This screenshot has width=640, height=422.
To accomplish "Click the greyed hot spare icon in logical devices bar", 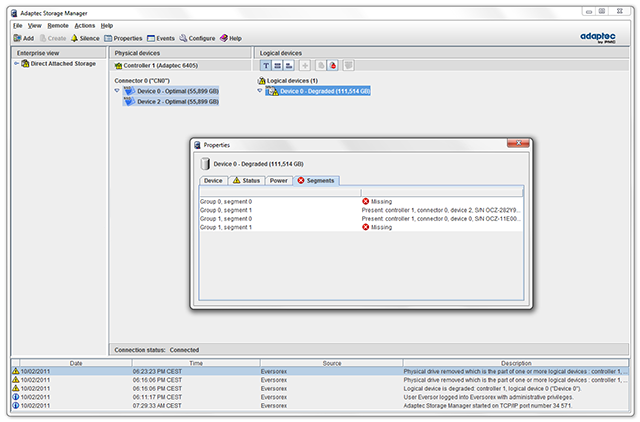I will tap(321, 65).
